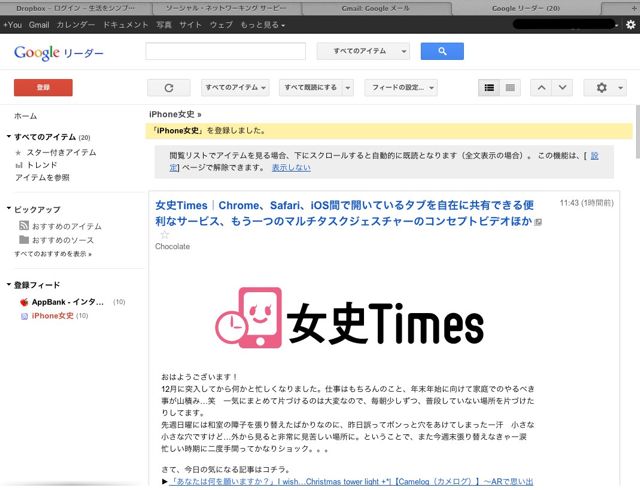
Task: Click the 11:43 article timestamp
Action: tap(587, 203)
